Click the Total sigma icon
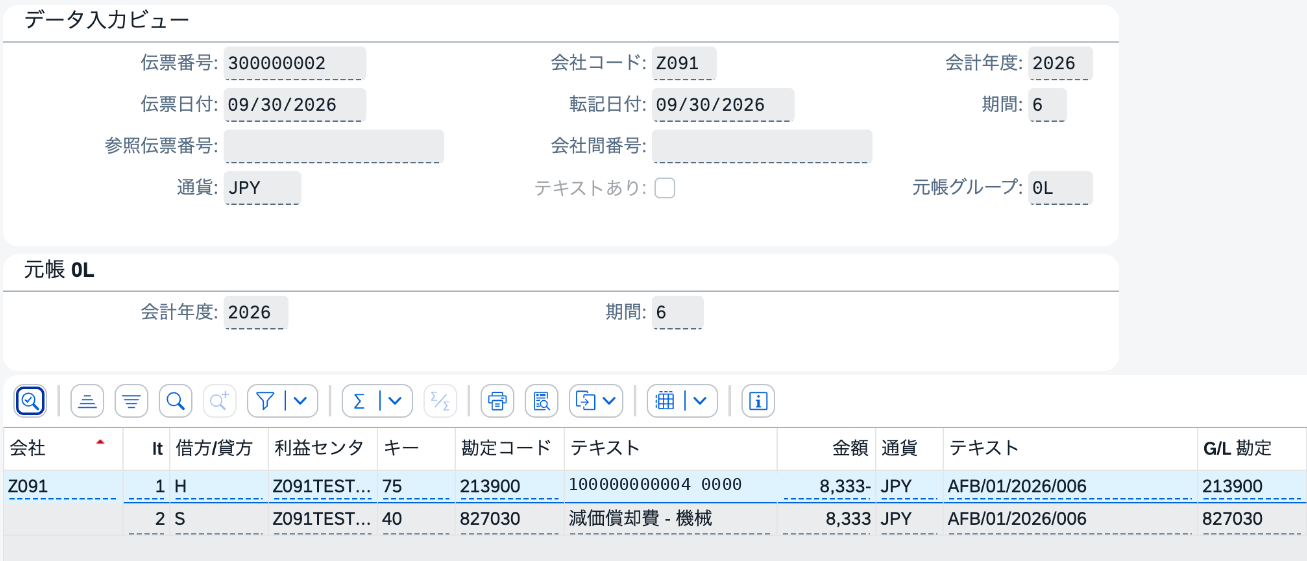 (359, 401)
